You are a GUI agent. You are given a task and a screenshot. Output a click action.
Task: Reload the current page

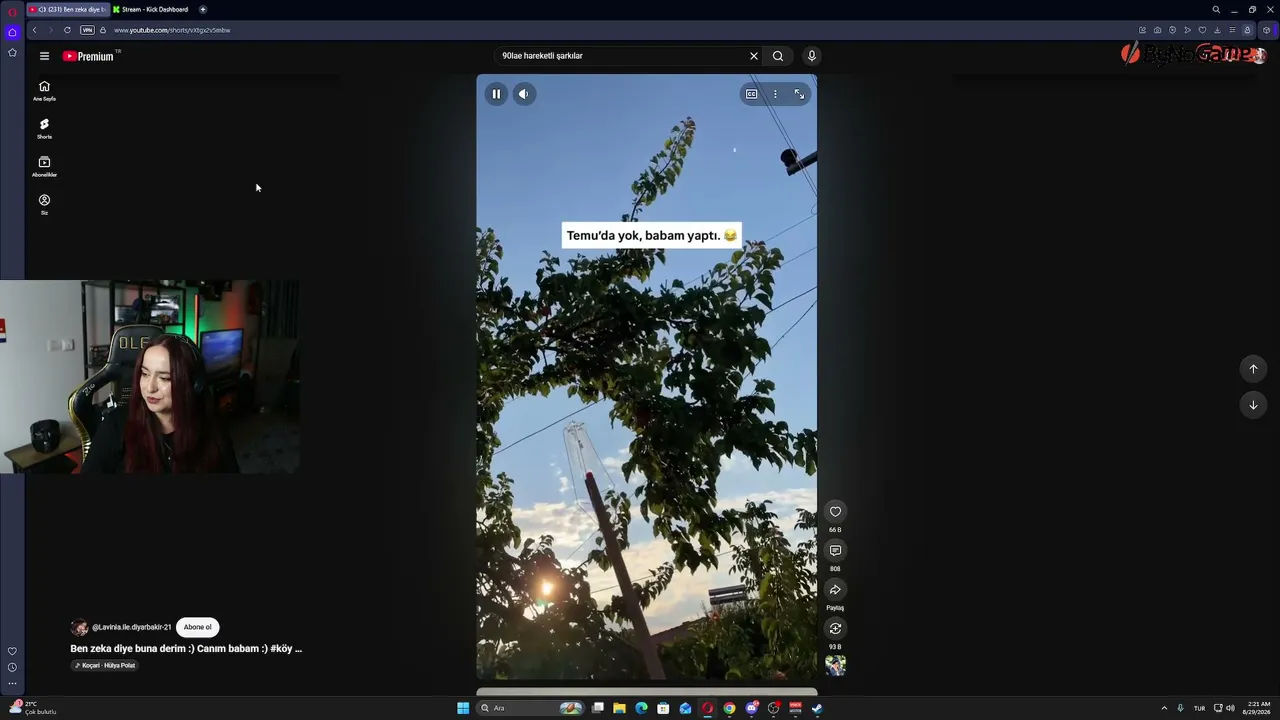67,30
